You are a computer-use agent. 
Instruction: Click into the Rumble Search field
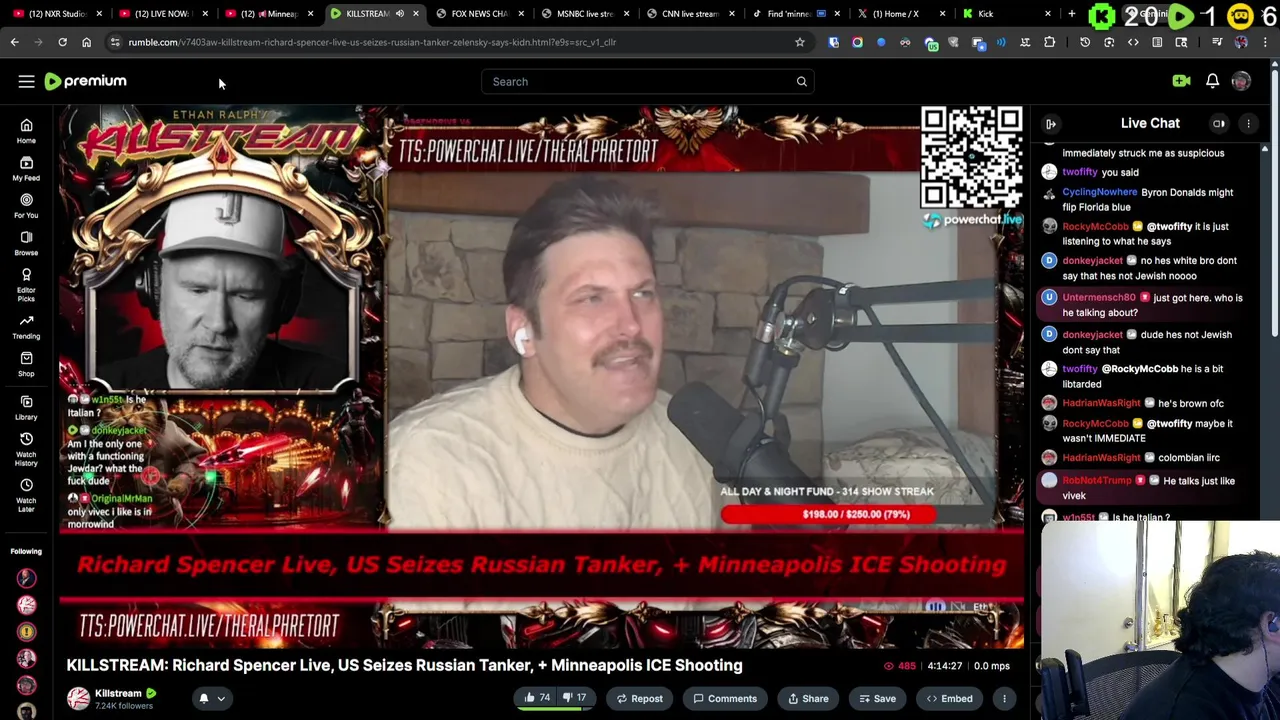(x=647, y=82)
